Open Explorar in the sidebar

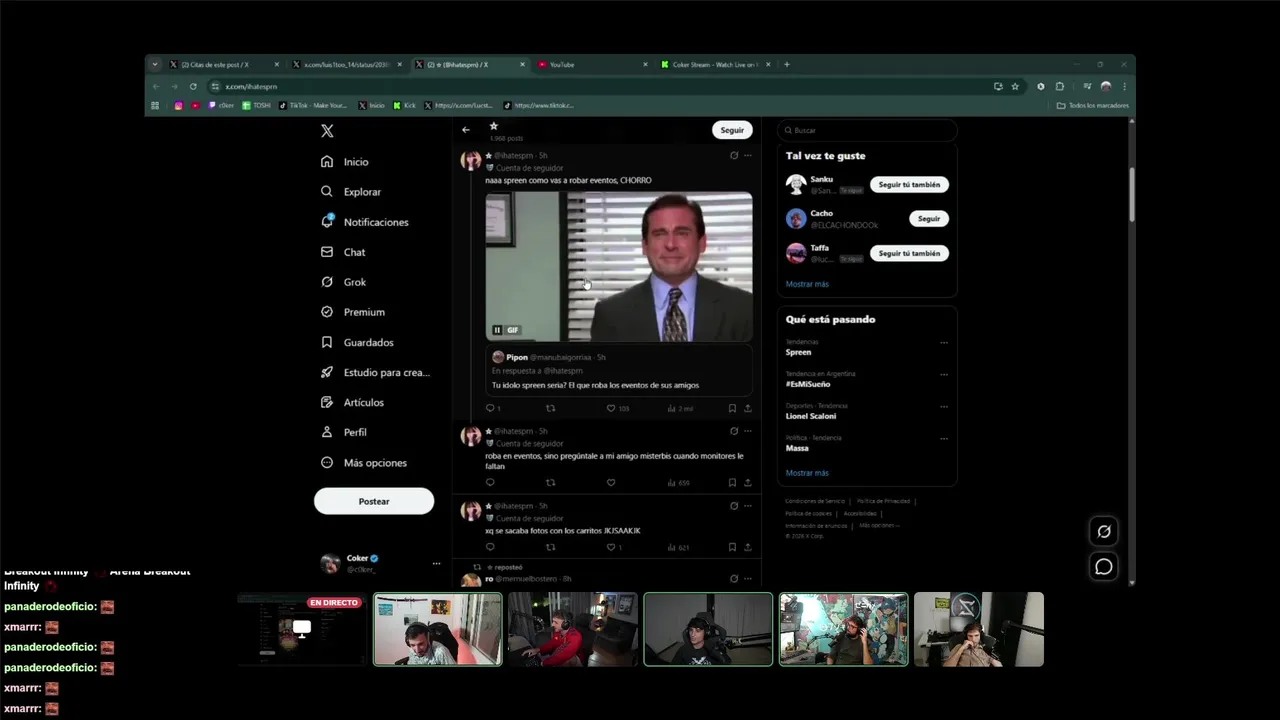(x=351, y=192)
